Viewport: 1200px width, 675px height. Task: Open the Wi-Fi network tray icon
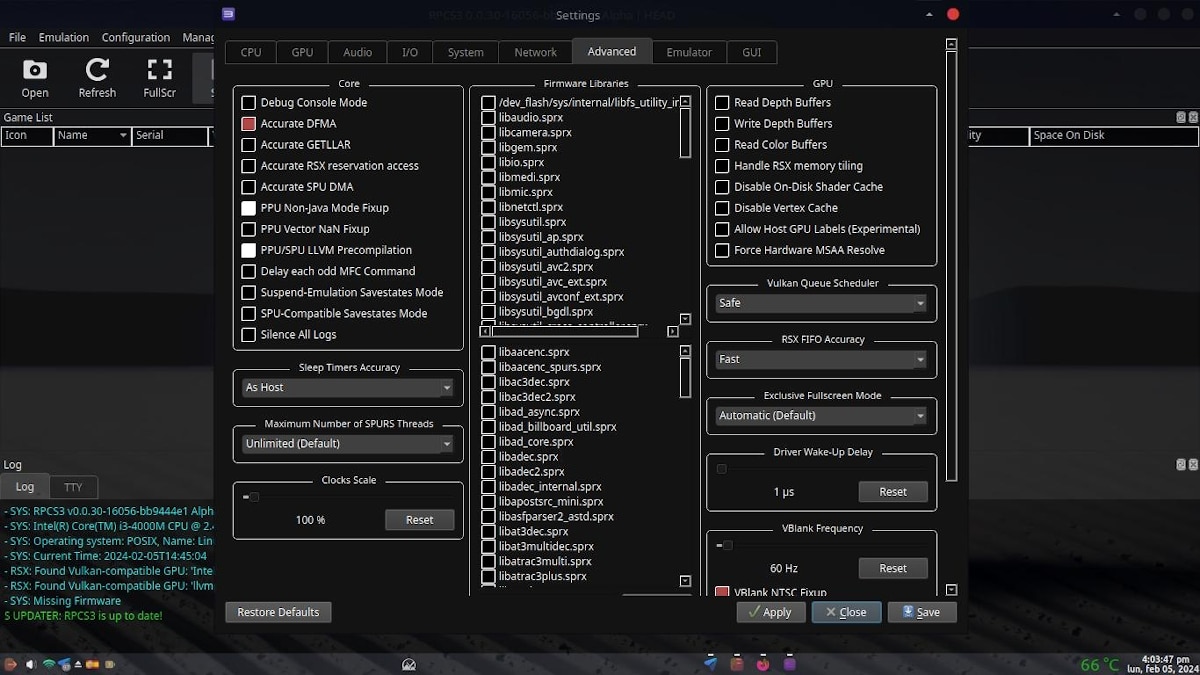tap(48, 664)
